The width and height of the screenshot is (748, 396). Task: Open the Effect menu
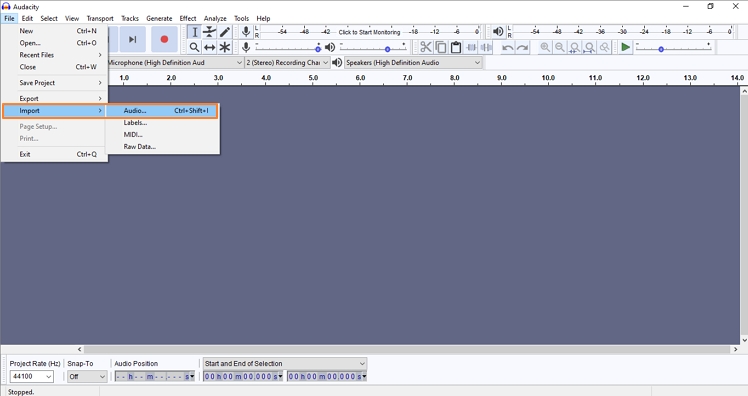(x=187, y=19)
